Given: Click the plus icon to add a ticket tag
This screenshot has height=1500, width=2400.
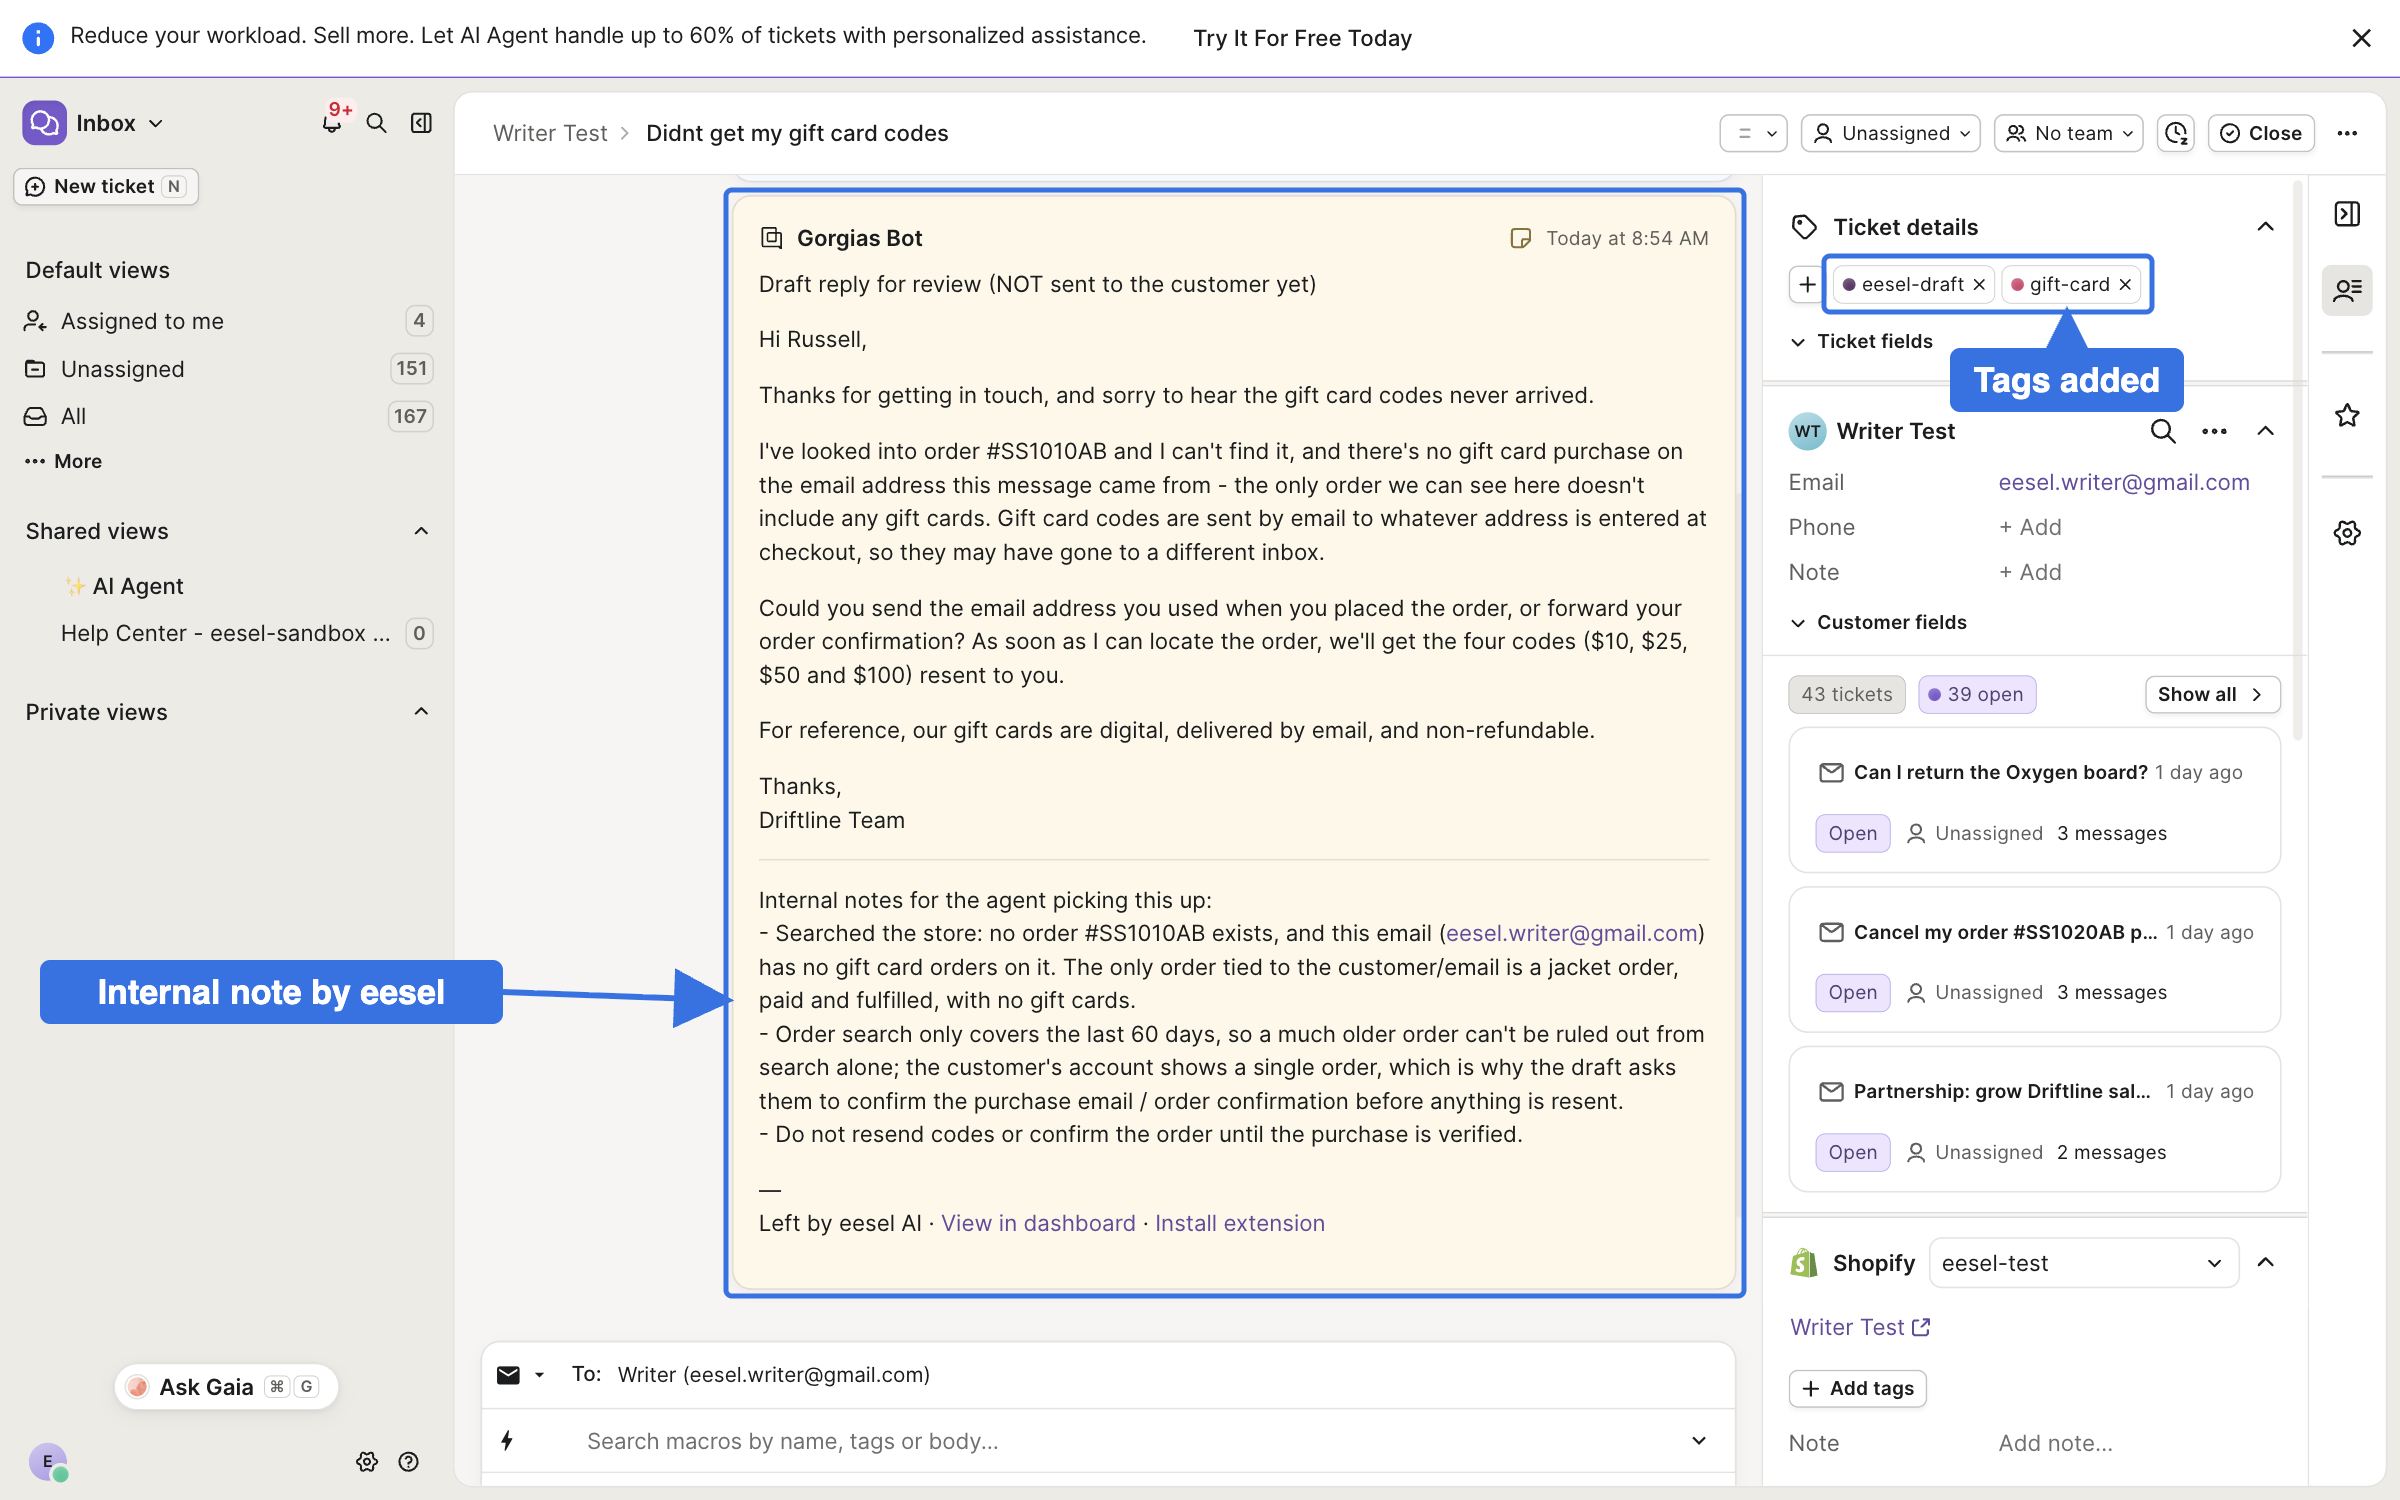Looking at the screenshot, I should coord(1806,284).
